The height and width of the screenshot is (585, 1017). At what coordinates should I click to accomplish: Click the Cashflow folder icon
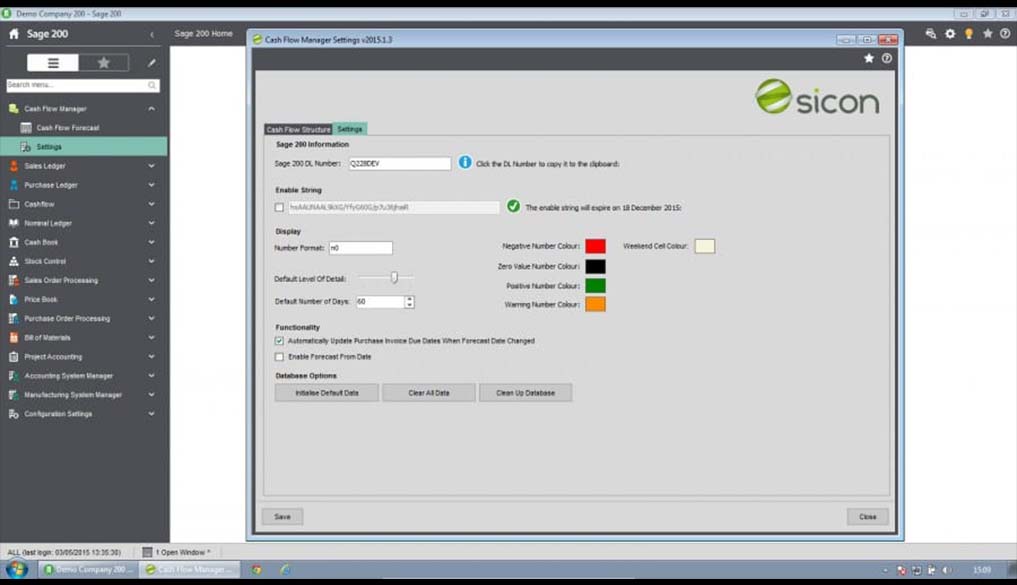(14, 204)
